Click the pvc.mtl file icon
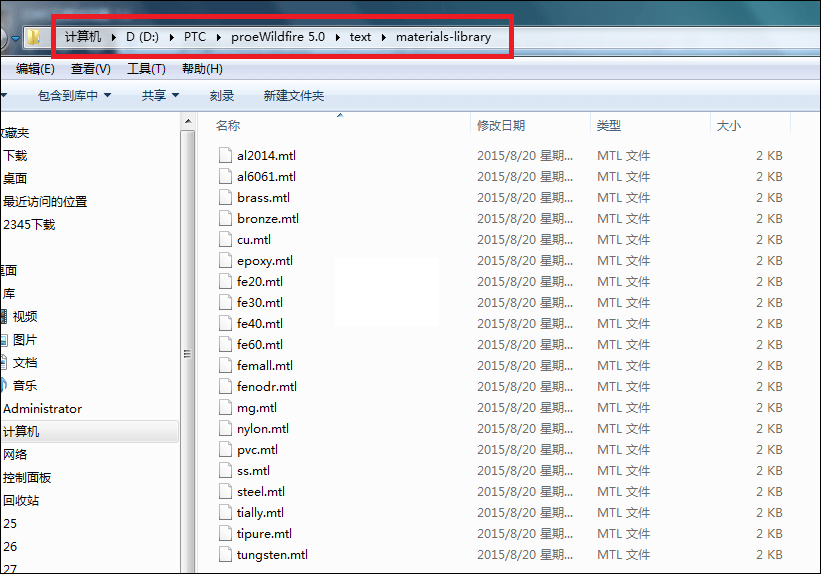Screen dimensions: 821x574 (225, 449)
